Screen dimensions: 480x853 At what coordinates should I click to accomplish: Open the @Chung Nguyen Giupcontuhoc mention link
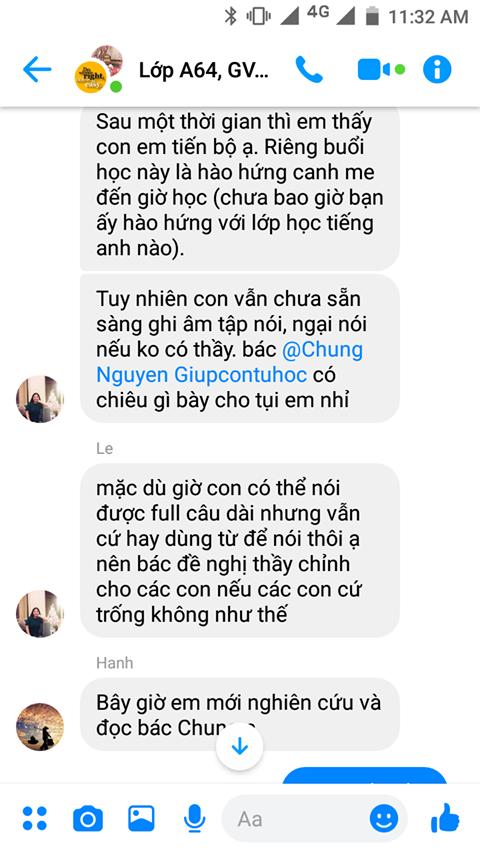[230, 362]
